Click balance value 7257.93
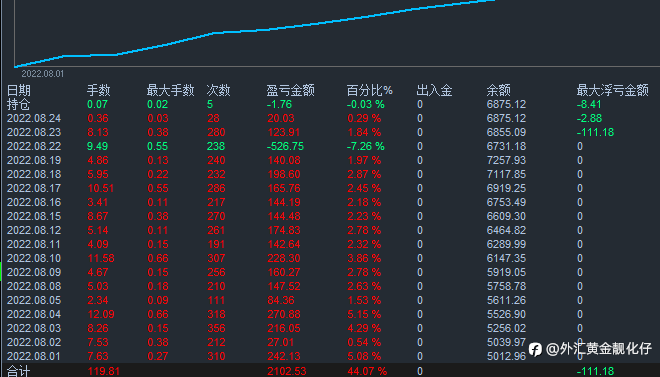 (x=506, y=160)
